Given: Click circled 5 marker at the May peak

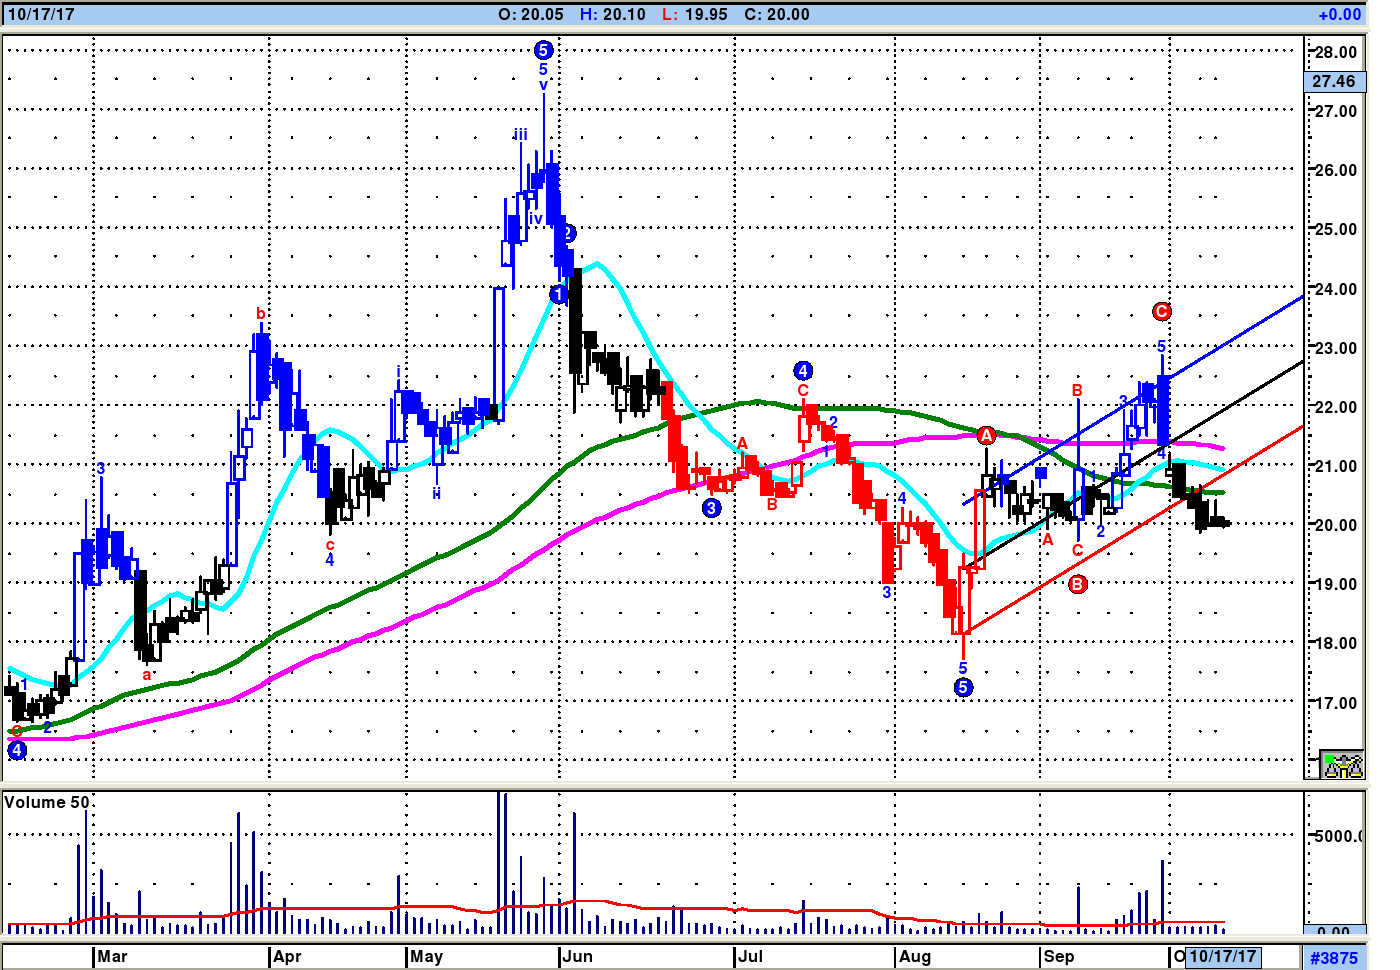Looking at the screenshot, I should 543,50.
